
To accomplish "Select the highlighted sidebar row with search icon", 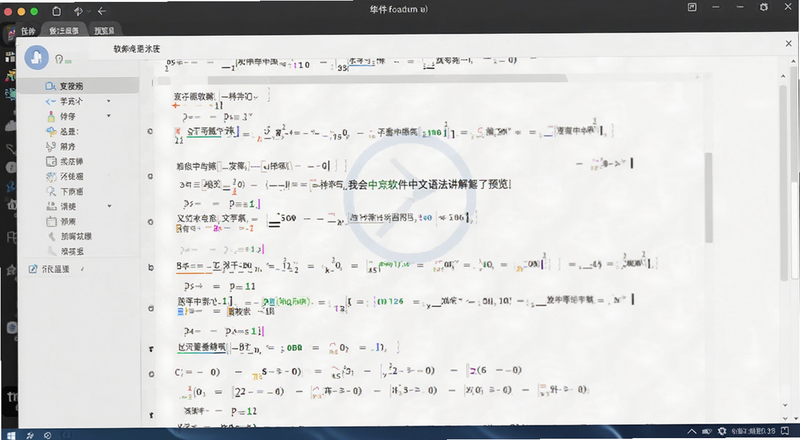I will (78, 86).
